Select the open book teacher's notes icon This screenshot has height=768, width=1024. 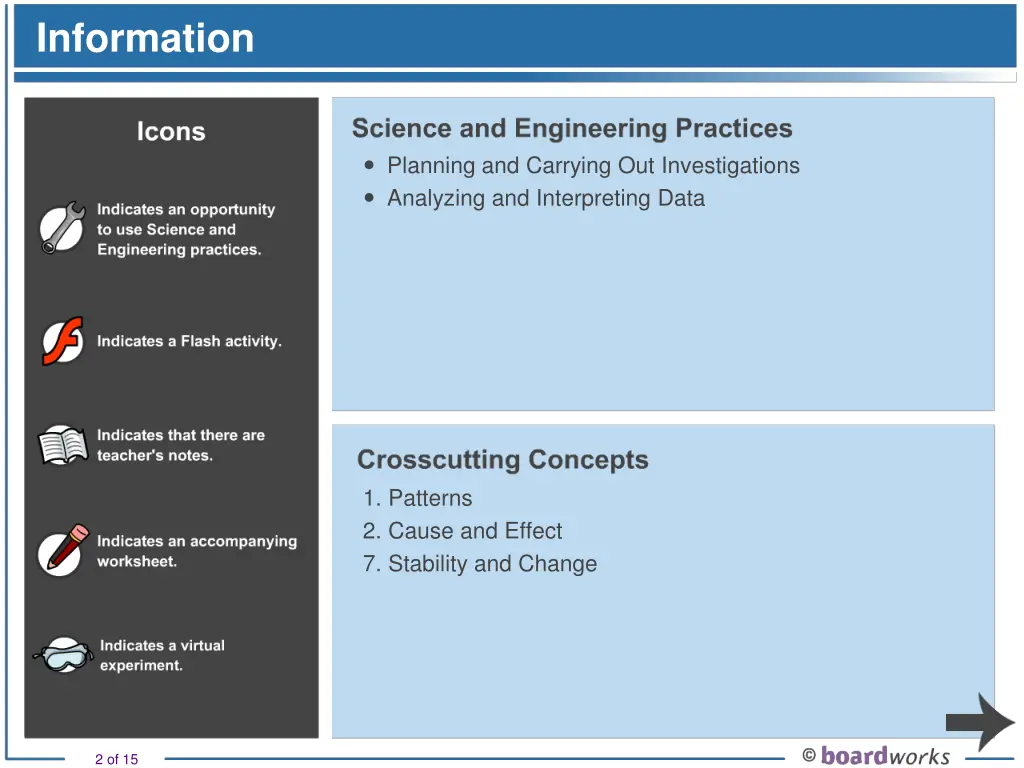63,445
